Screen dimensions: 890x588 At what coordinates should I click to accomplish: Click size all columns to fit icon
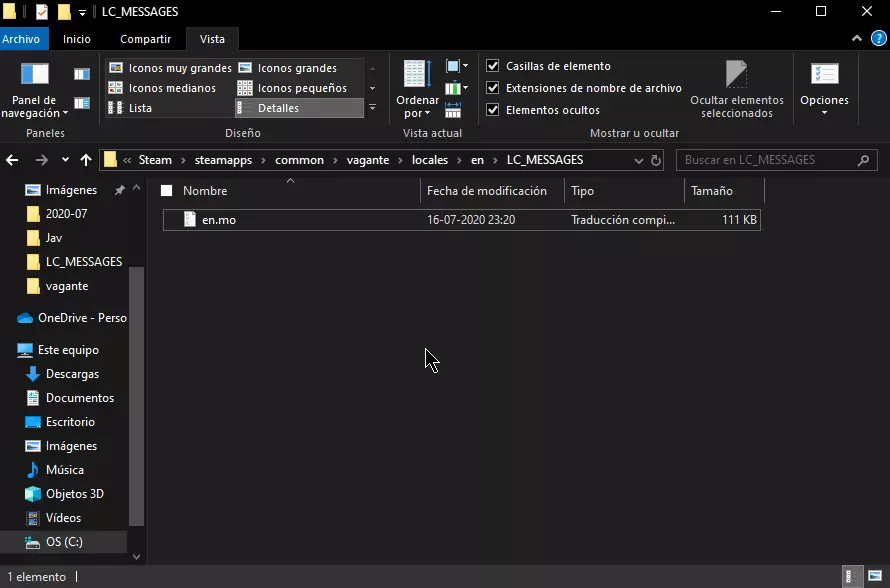453,110
